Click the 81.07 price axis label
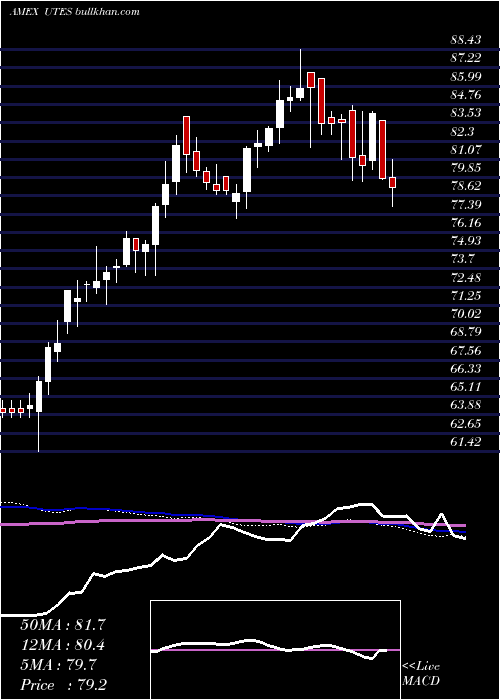Viewport: 500px width, 700px height. (x=466, y=150)
